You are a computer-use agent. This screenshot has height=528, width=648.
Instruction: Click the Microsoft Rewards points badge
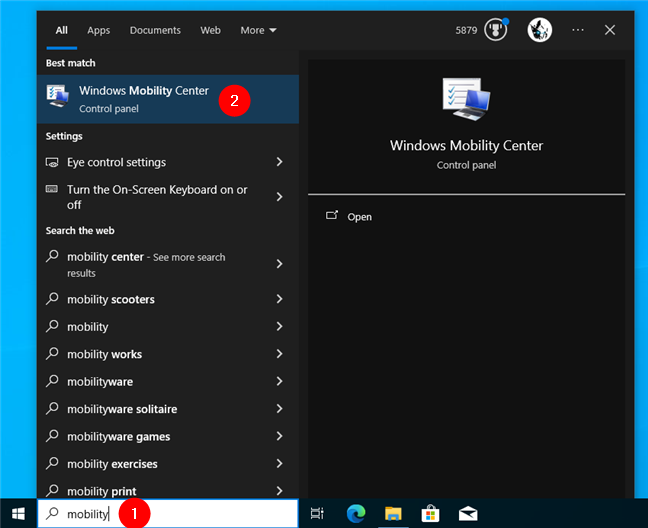pos(495,30)
